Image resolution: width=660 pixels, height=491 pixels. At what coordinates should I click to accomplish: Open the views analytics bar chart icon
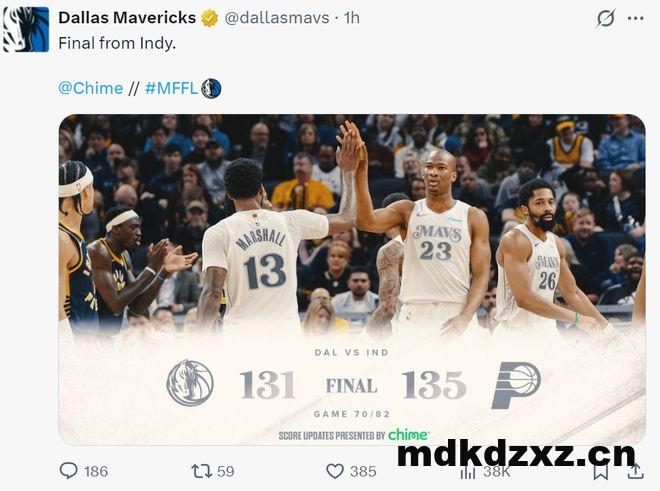(468, 473)
